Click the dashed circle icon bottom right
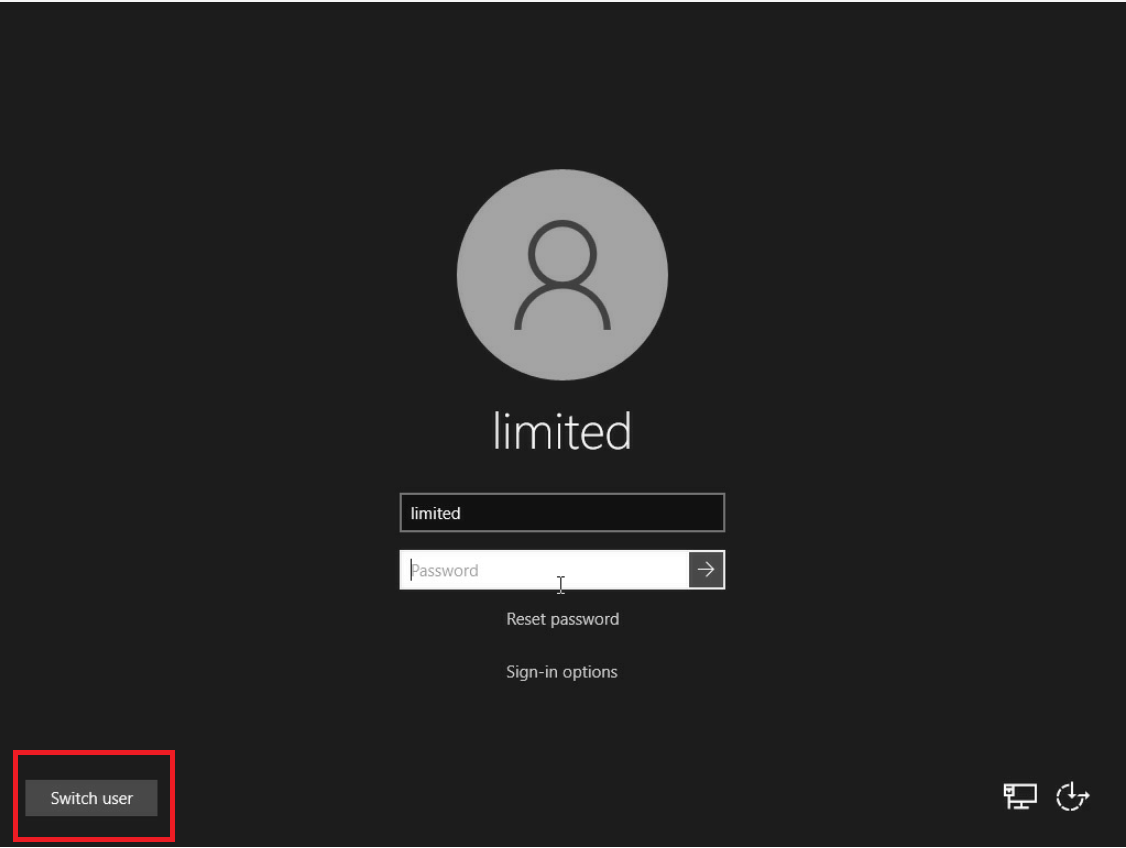This screenshot has height=848, width=1126. 1072,796
